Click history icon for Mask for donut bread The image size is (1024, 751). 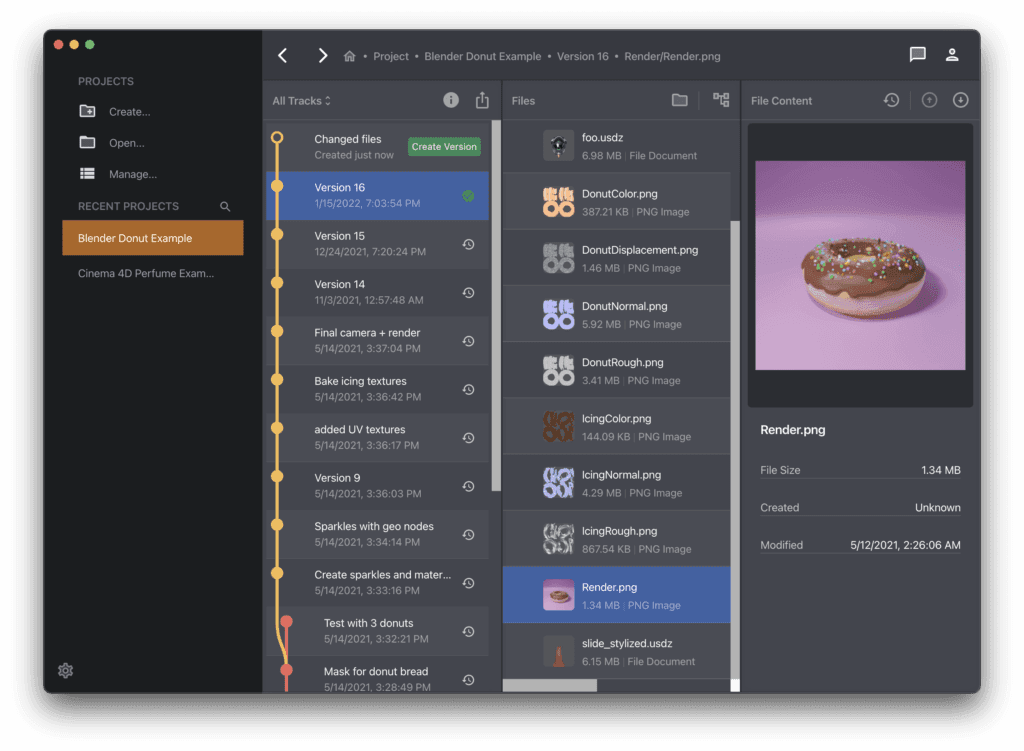(x=468, y=679)
